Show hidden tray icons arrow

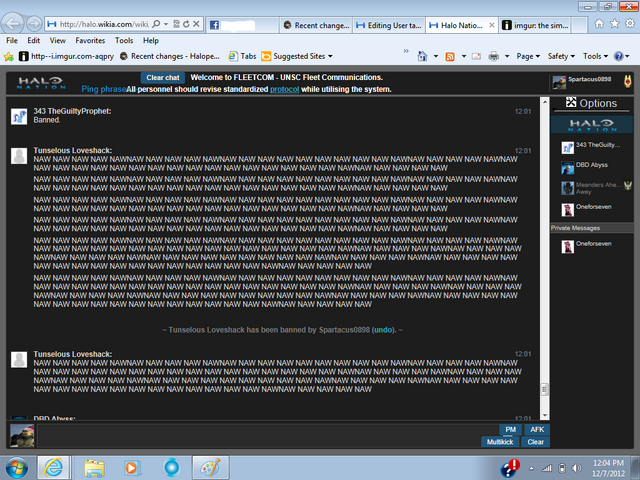[x=531, y=468]
